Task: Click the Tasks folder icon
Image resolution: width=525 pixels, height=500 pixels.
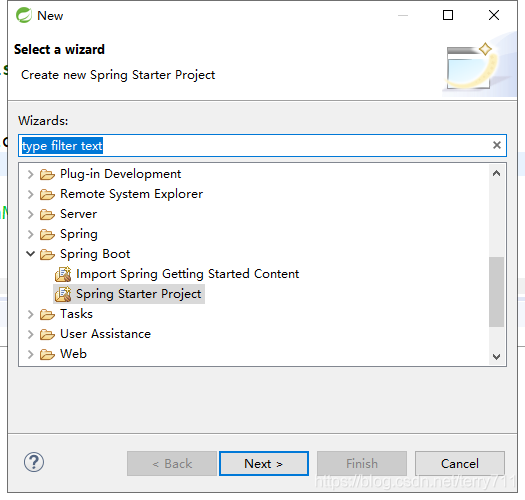Action: click(x=47, y=314)
